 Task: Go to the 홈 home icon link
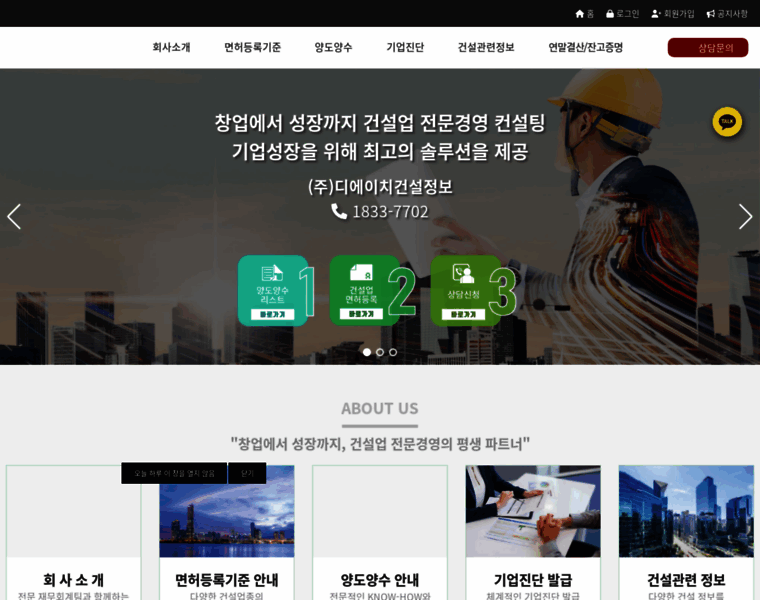click(x=584, y=14)
